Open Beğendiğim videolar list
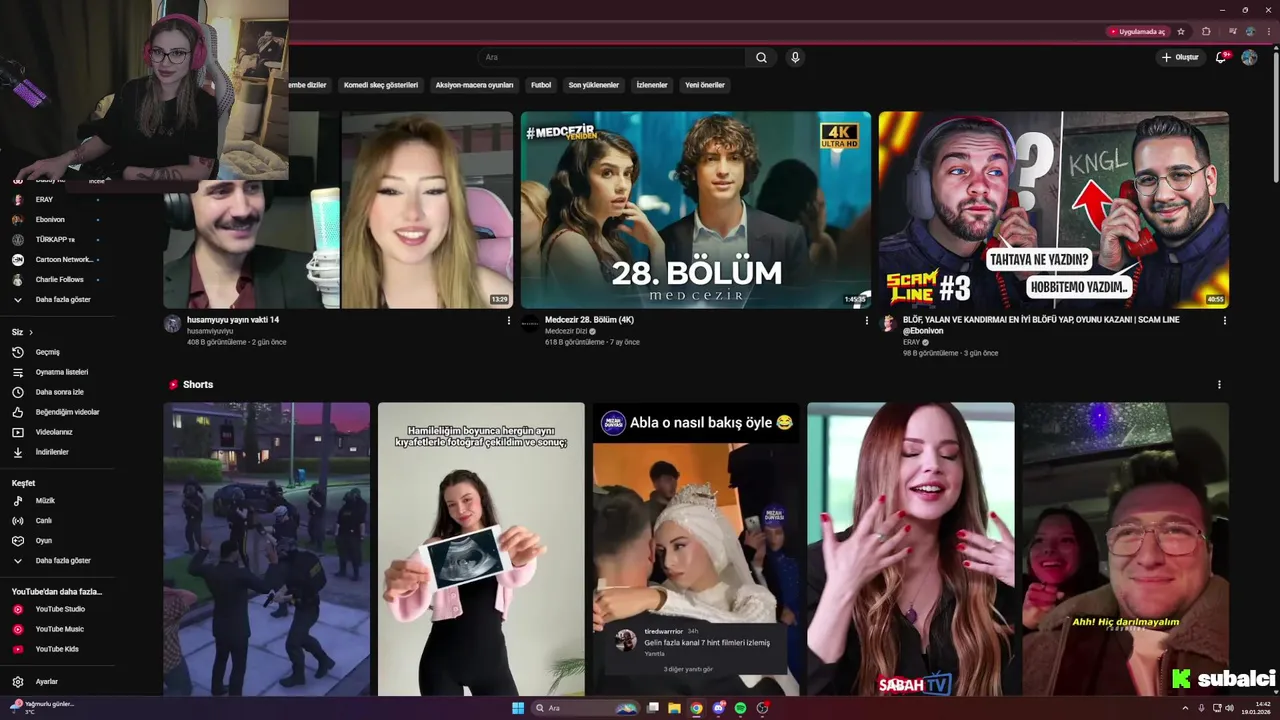The image size is (1280, 720). click(x=56, y=412)
